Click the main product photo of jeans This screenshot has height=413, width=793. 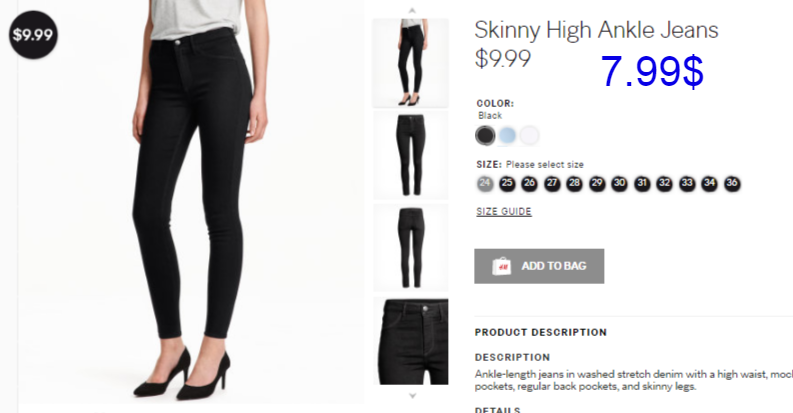[191, 202]
